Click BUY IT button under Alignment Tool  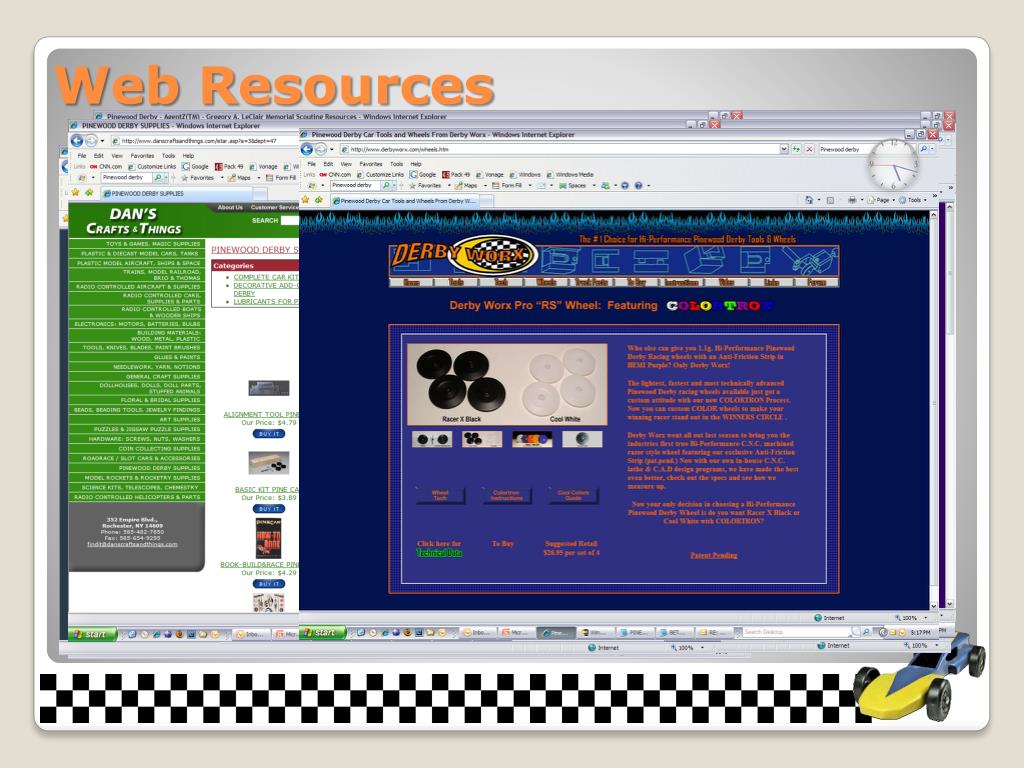(x=268, y=434)
